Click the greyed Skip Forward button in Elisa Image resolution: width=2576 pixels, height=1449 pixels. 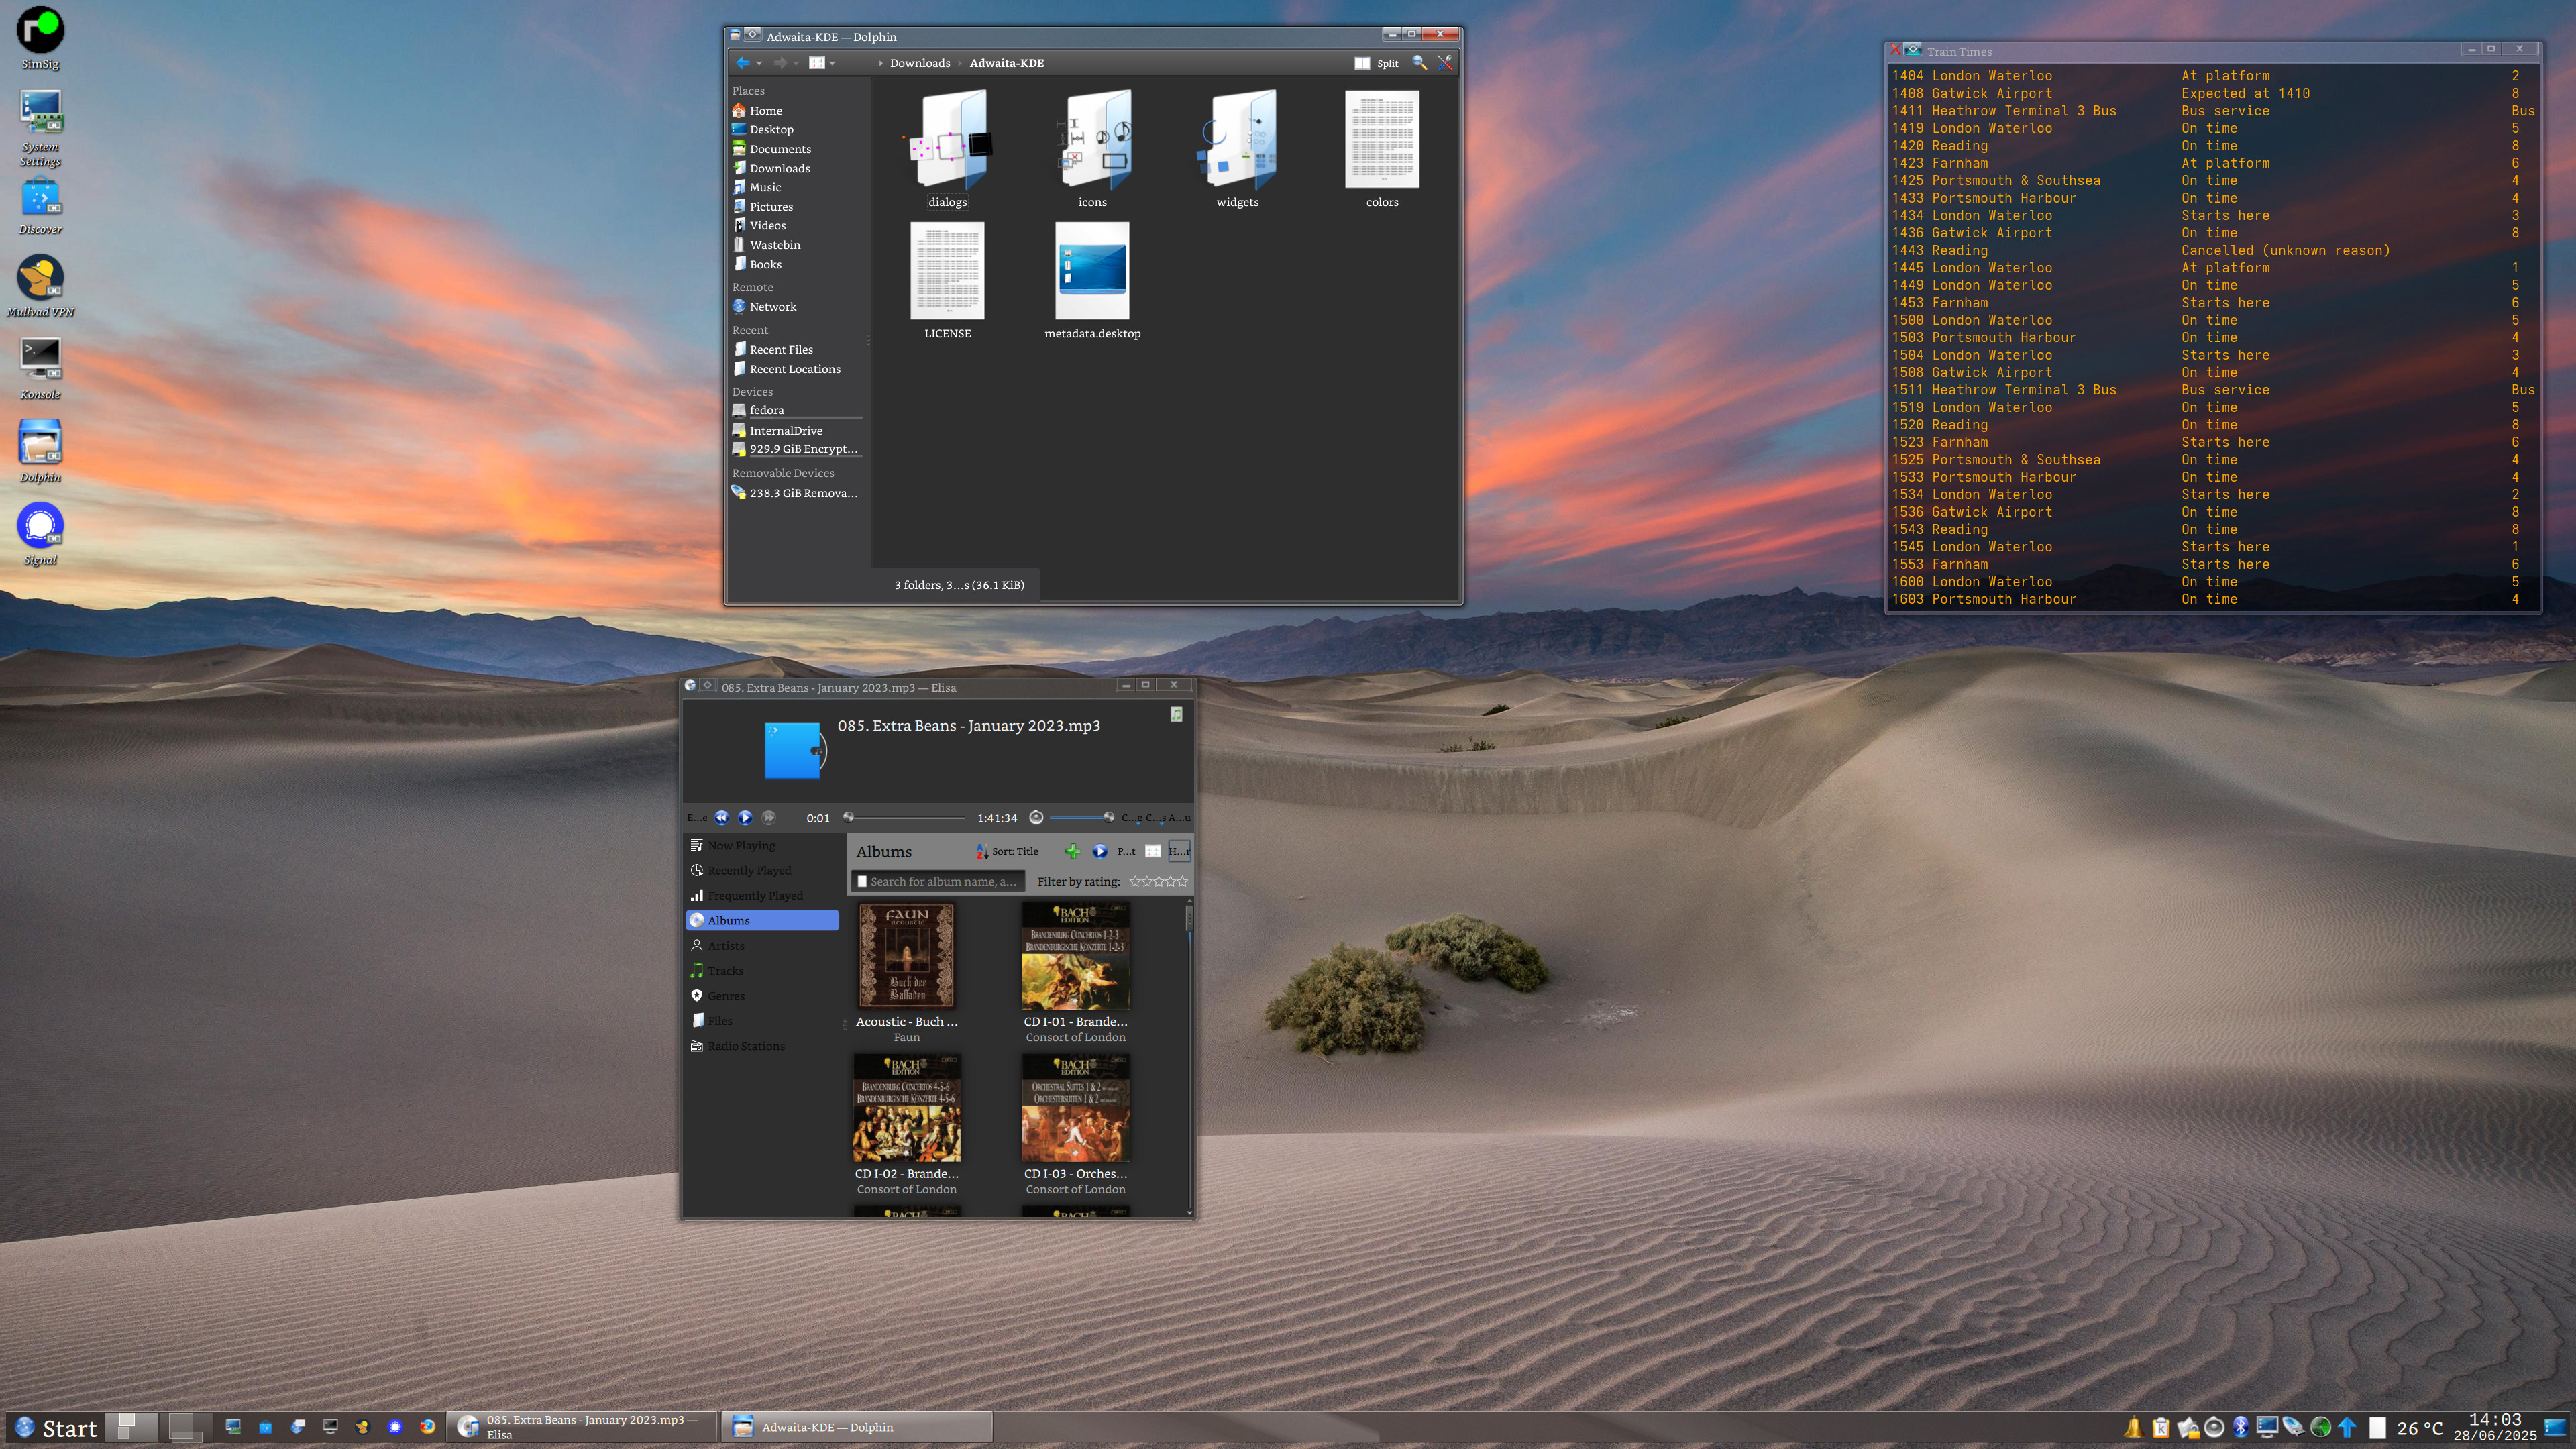(x=768, y=817)
